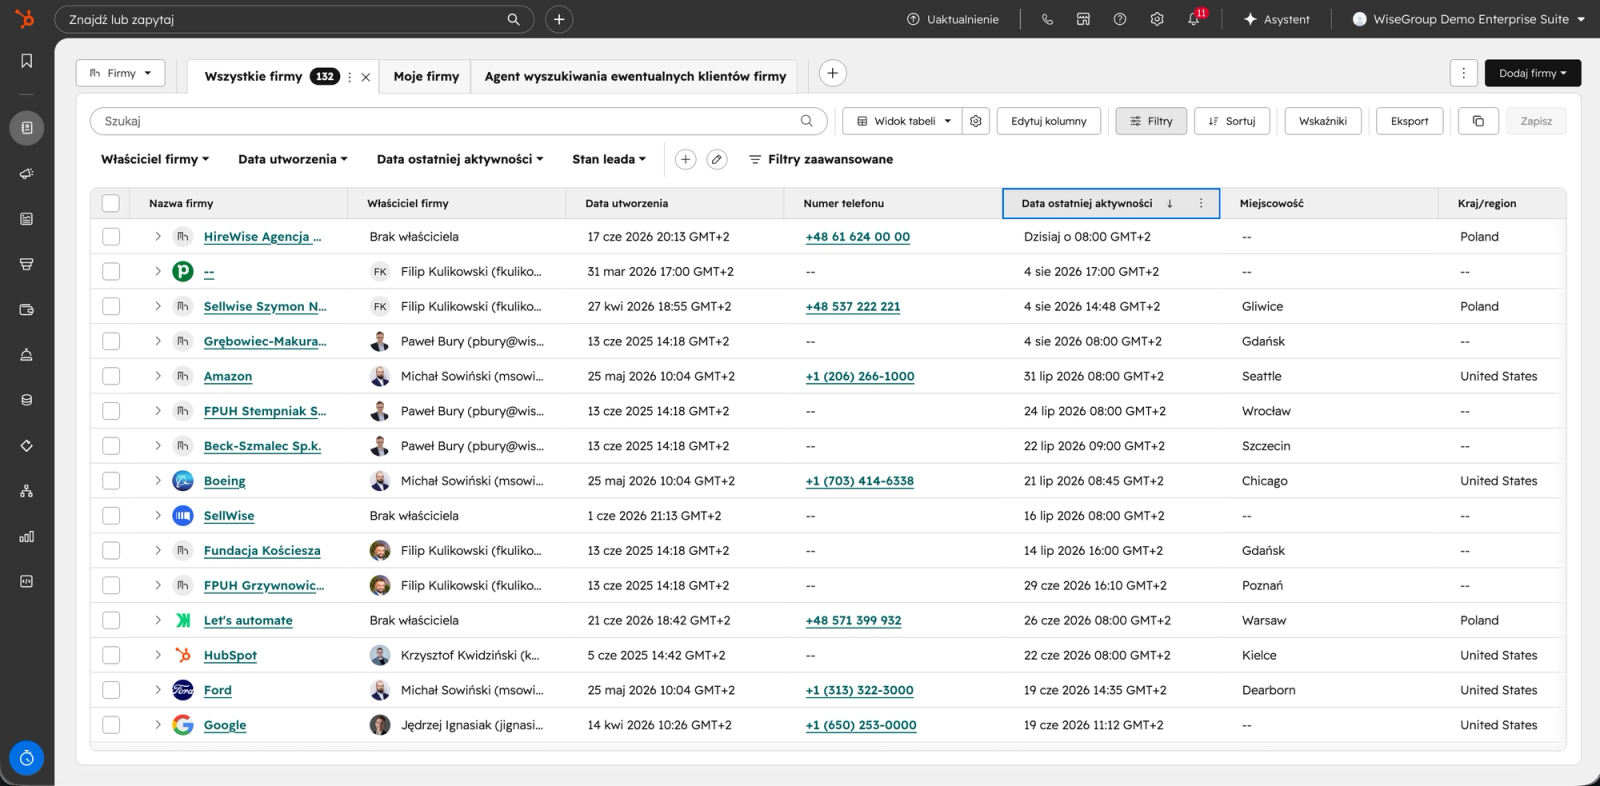Open the phone calling icon in top bar
This screenshot has width=1600, height=786.
[1047, 19]
